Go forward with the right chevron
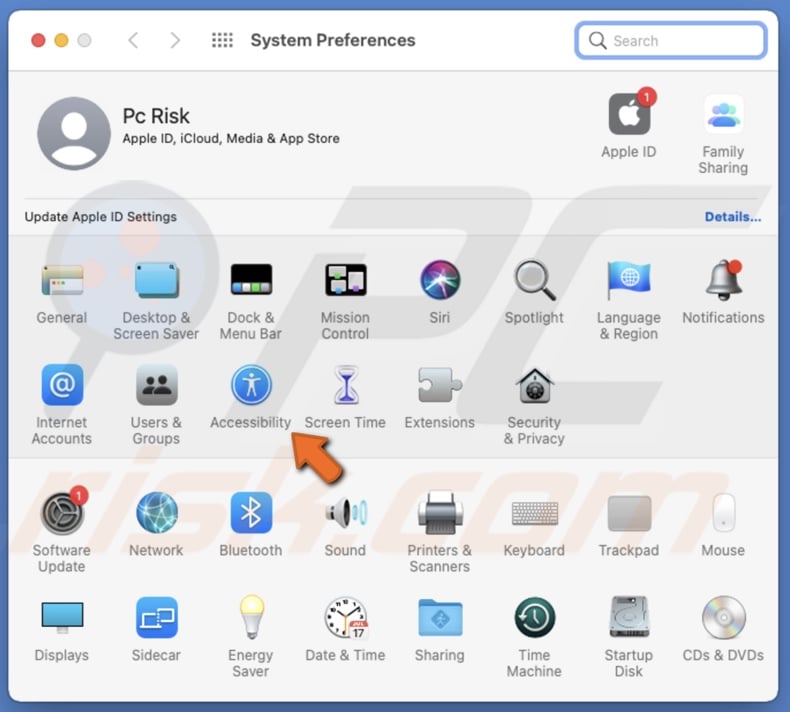 pos(175,40)
